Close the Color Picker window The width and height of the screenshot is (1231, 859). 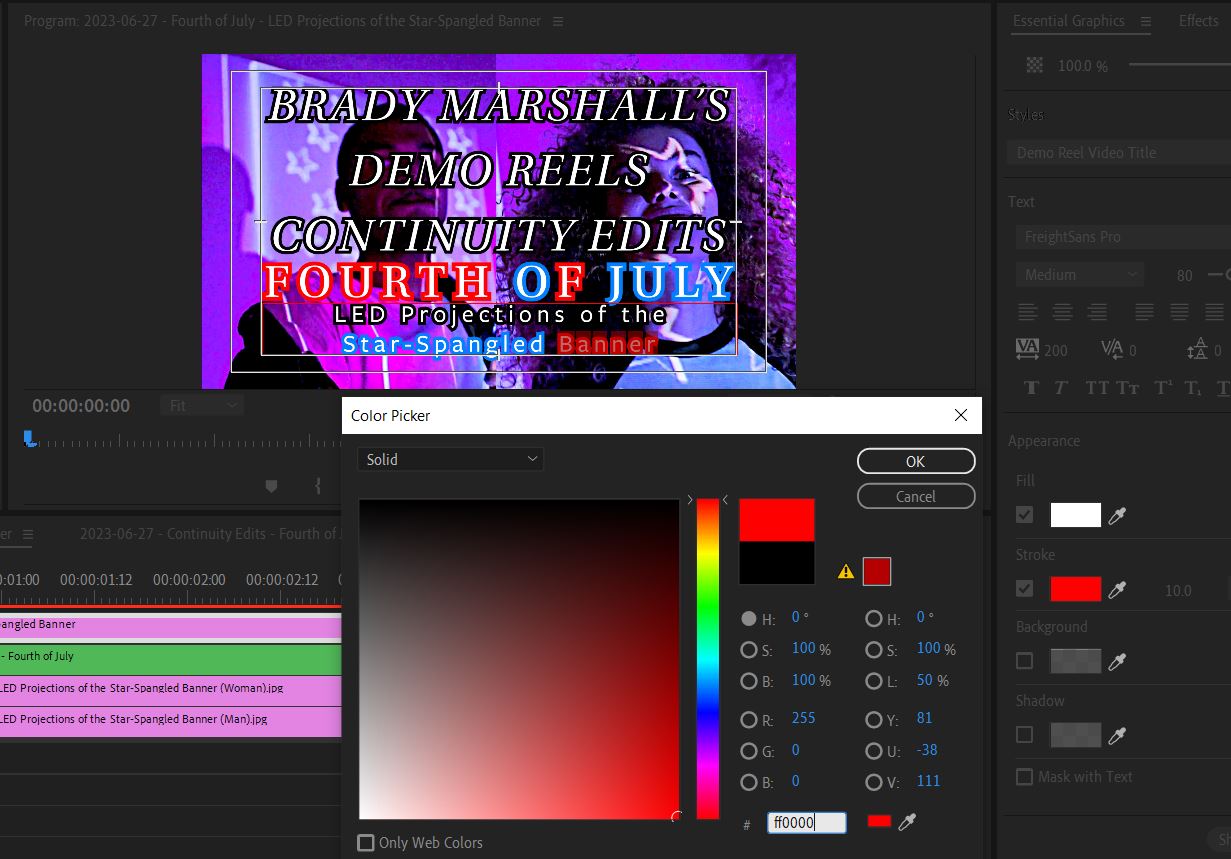click(x=960, y=415)
